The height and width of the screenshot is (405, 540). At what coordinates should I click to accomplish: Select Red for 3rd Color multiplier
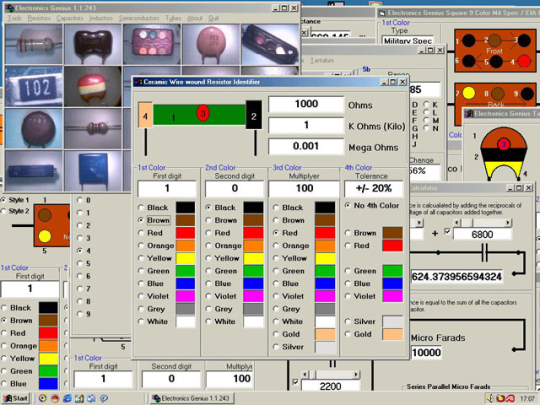(276, 233)
